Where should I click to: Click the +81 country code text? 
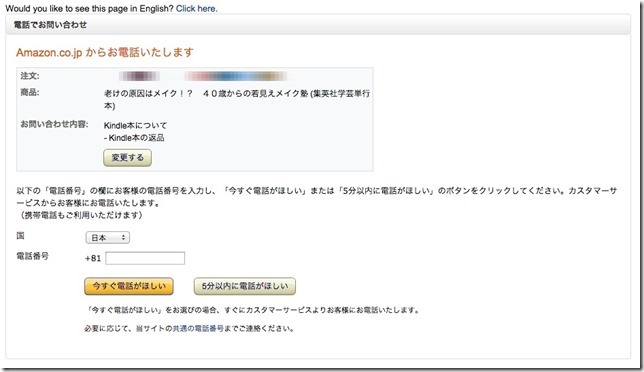[93, 258]
